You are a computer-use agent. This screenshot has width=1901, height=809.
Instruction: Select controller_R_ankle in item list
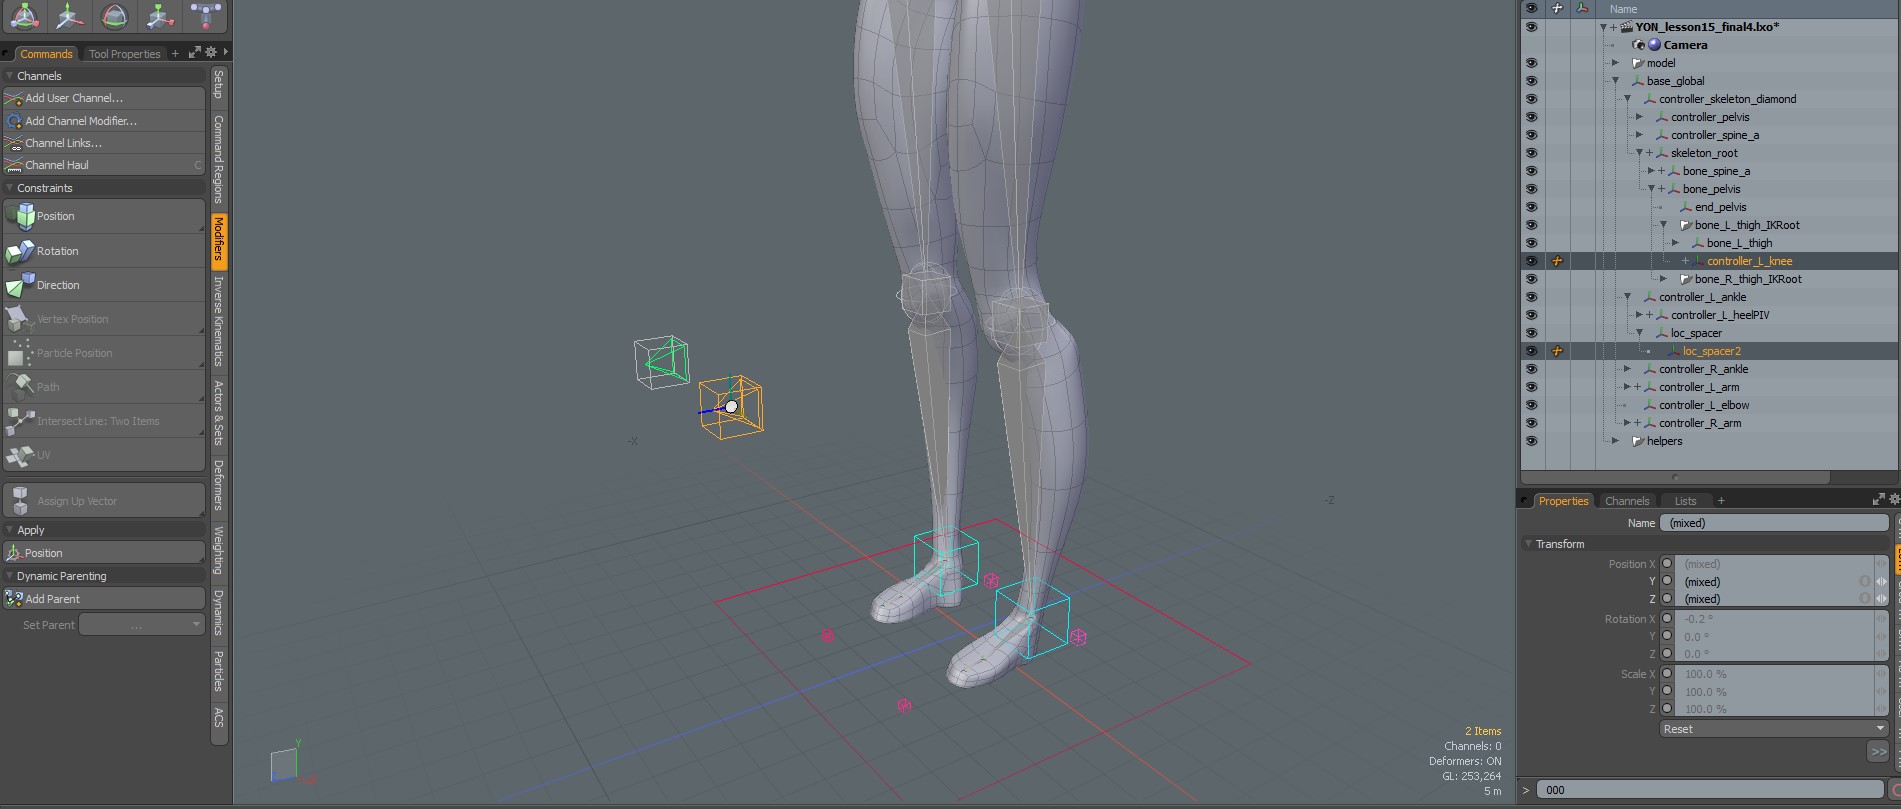click(1703, 369)
